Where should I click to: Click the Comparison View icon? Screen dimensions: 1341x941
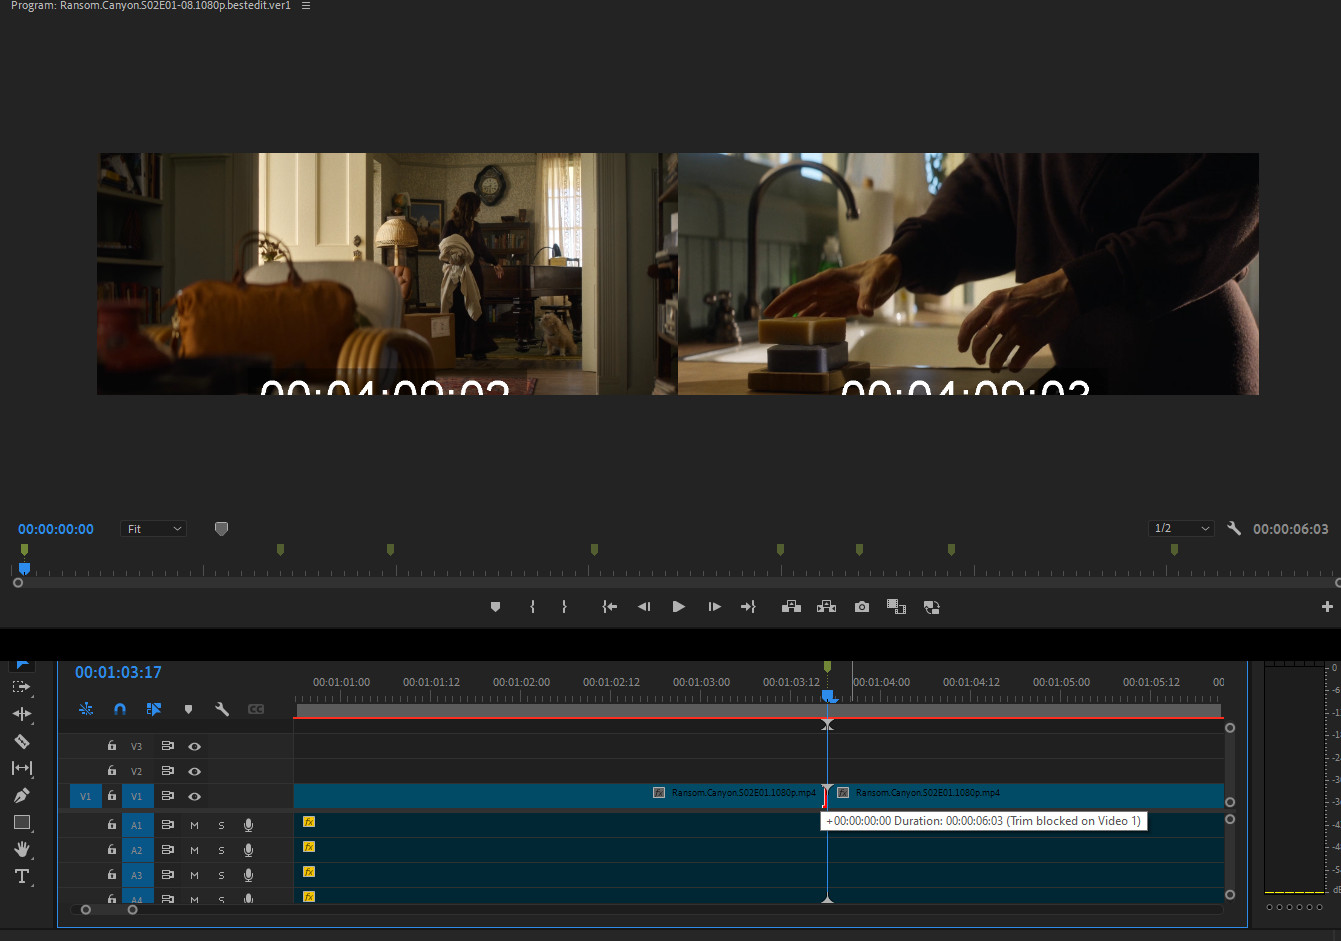pos(896,607)
